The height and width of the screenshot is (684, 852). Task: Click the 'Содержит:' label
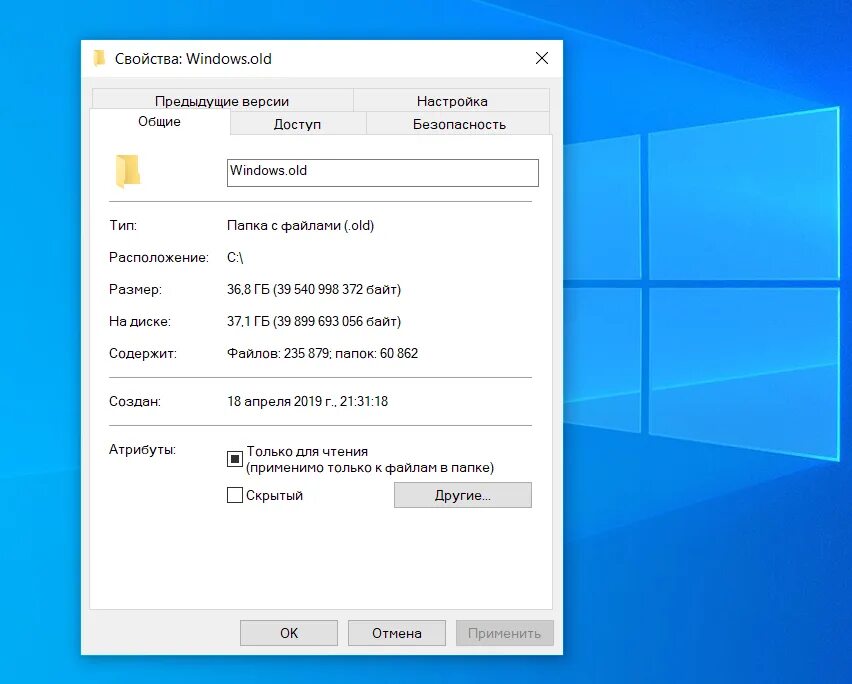coord(143,354)
